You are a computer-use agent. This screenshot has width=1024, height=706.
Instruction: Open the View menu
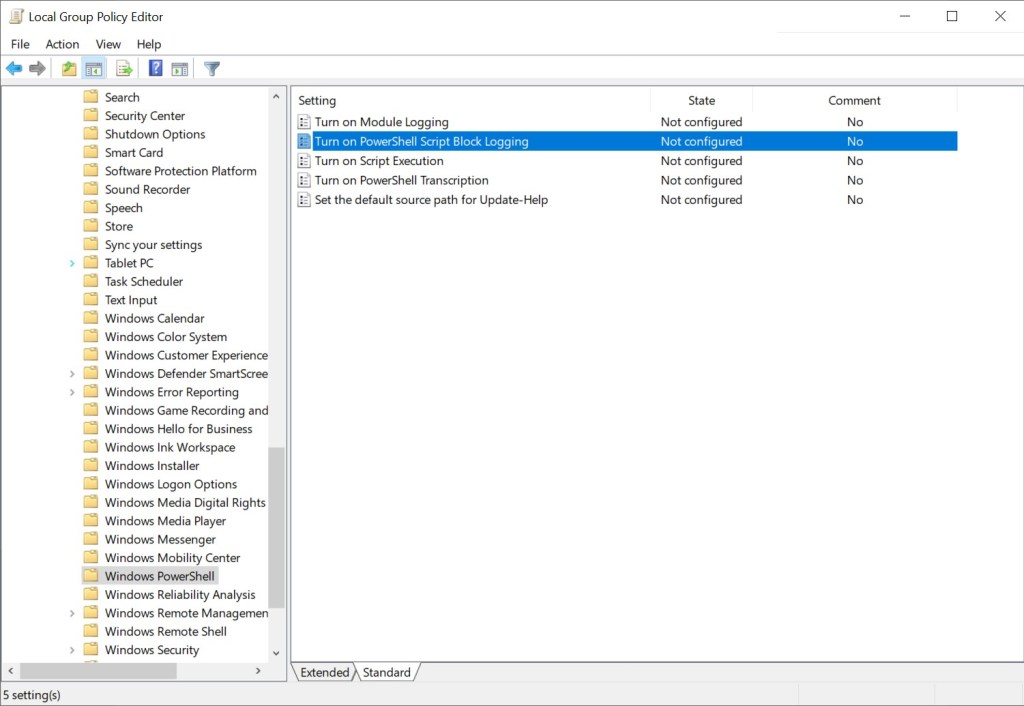[108, 44]
